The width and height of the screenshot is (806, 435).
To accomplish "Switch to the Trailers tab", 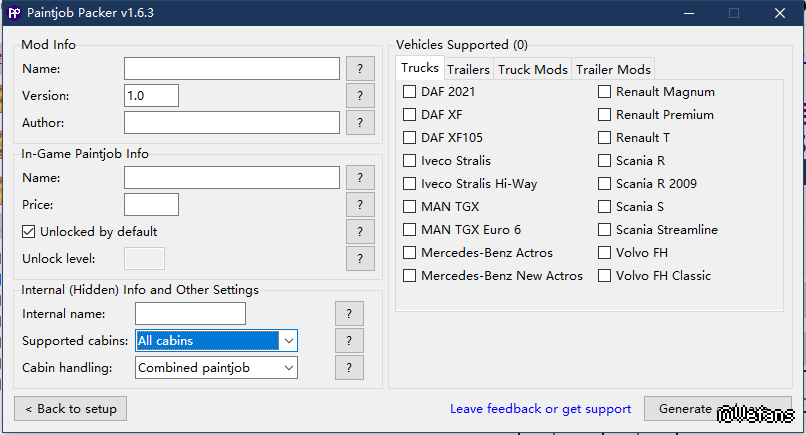I will pyautogui.click(x=468, y=69).
